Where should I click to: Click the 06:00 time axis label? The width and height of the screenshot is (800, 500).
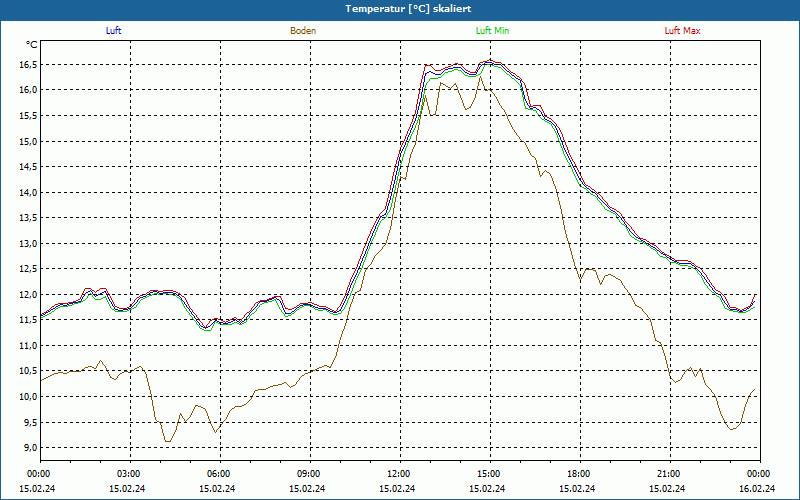click(220, 474)
